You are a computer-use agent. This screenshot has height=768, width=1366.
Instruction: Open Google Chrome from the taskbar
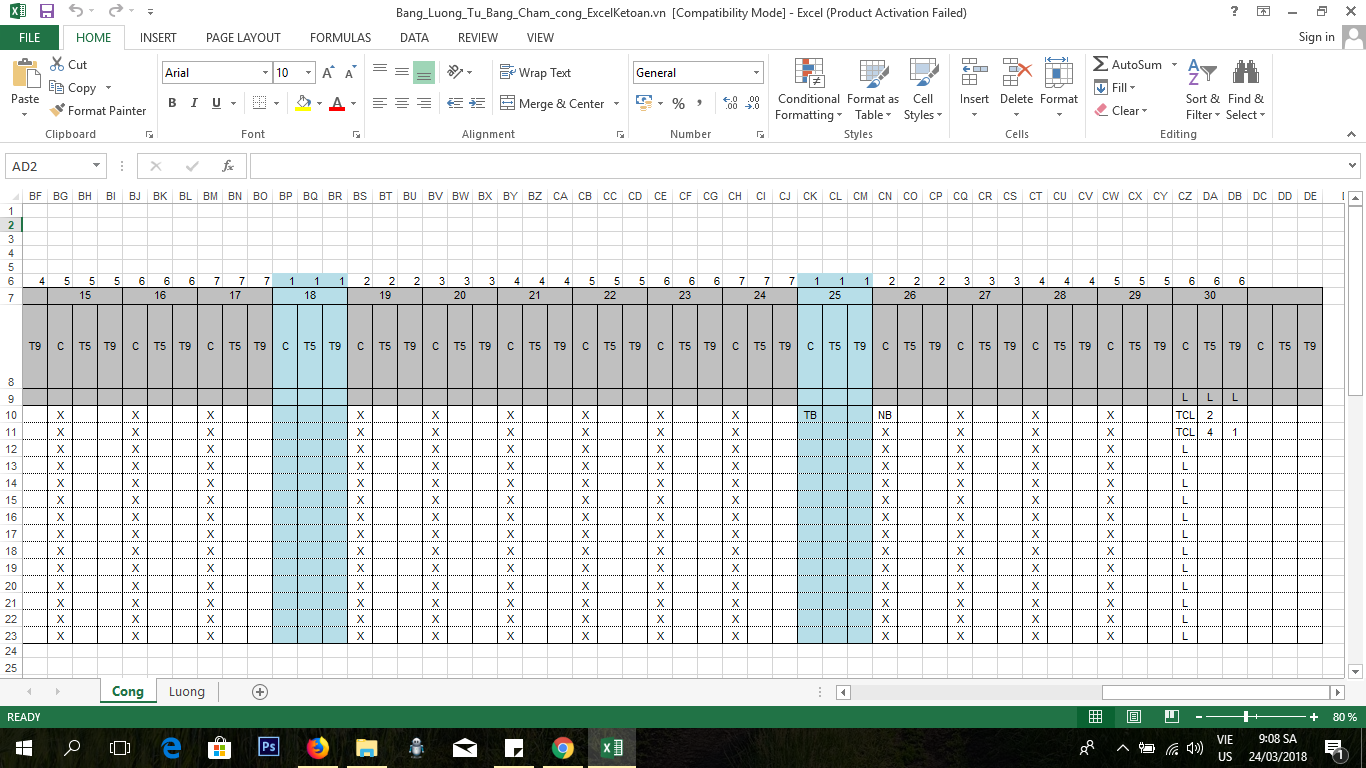[x=562, y=747]
